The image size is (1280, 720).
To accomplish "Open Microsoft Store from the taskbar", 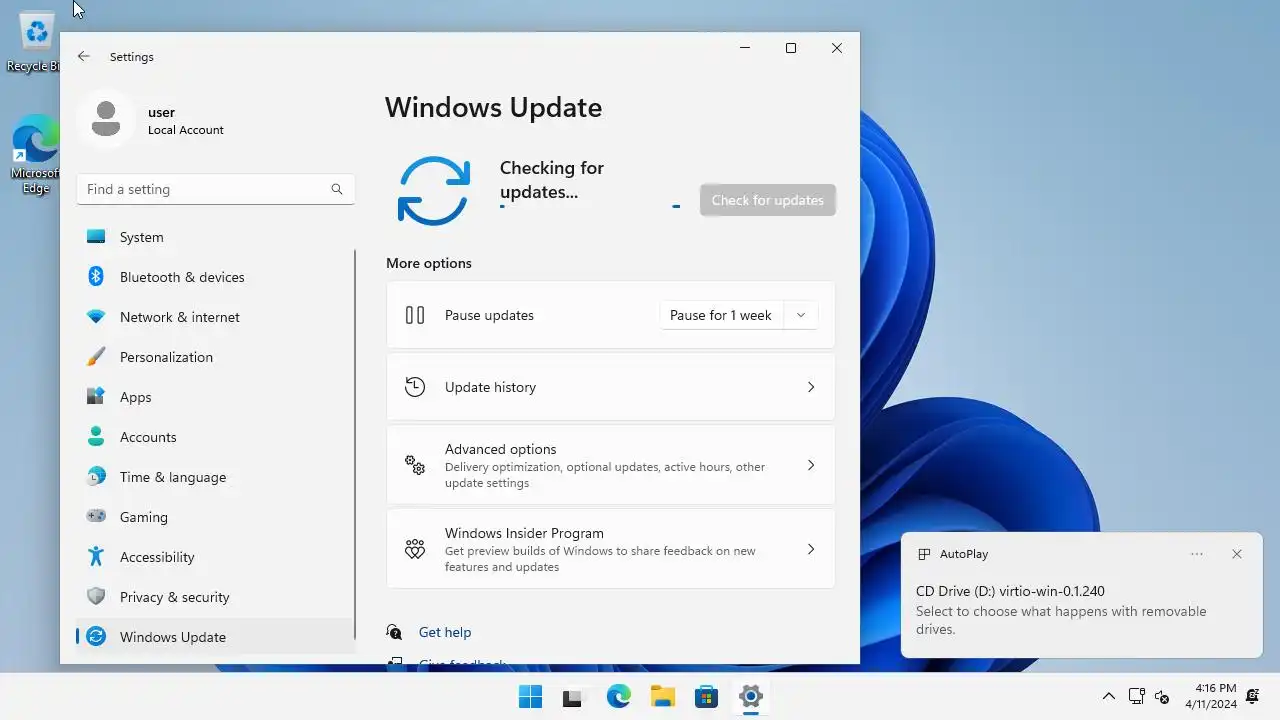I will point(707,696).
